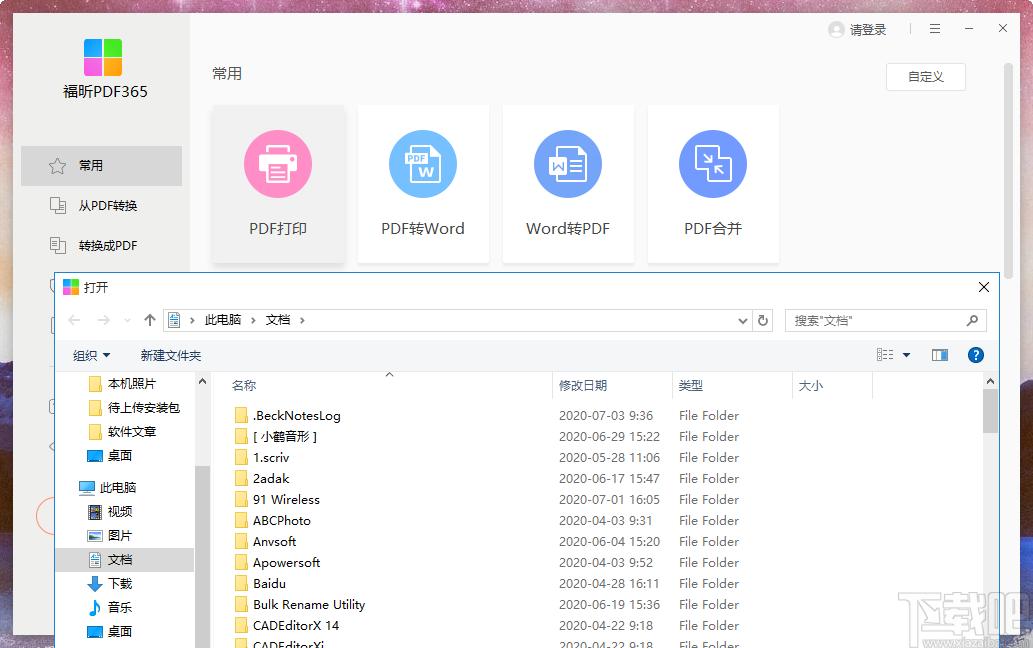Click 新建文件夹 button
1033x648 pixels.
coord(171,356)
